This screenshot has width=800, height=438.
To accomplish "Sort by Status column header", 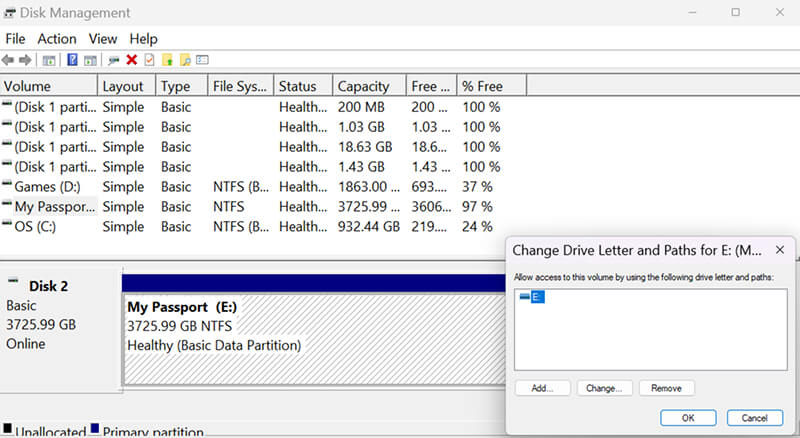I will (303, 86).
